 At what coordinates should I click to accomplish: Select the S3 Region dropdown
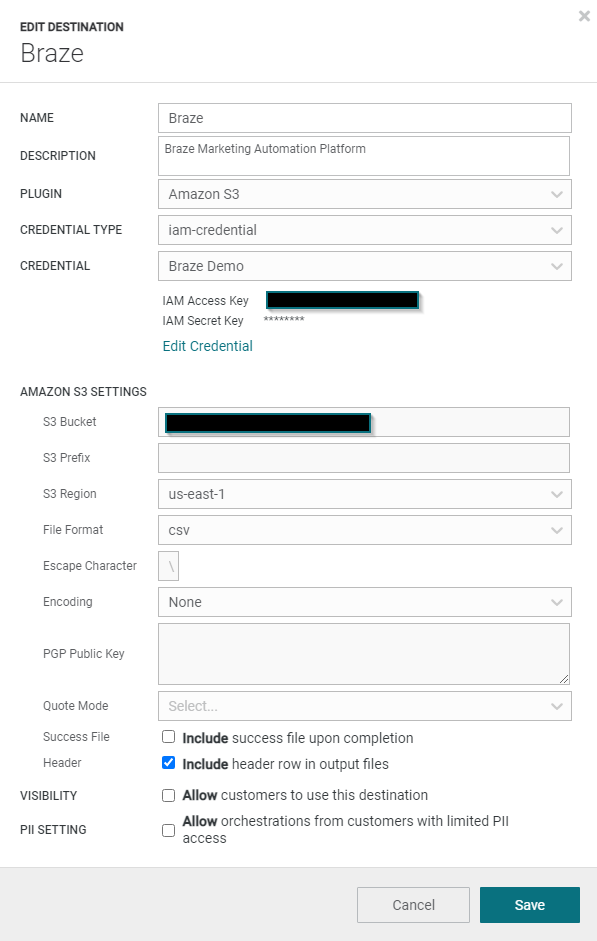click(365, 494)
